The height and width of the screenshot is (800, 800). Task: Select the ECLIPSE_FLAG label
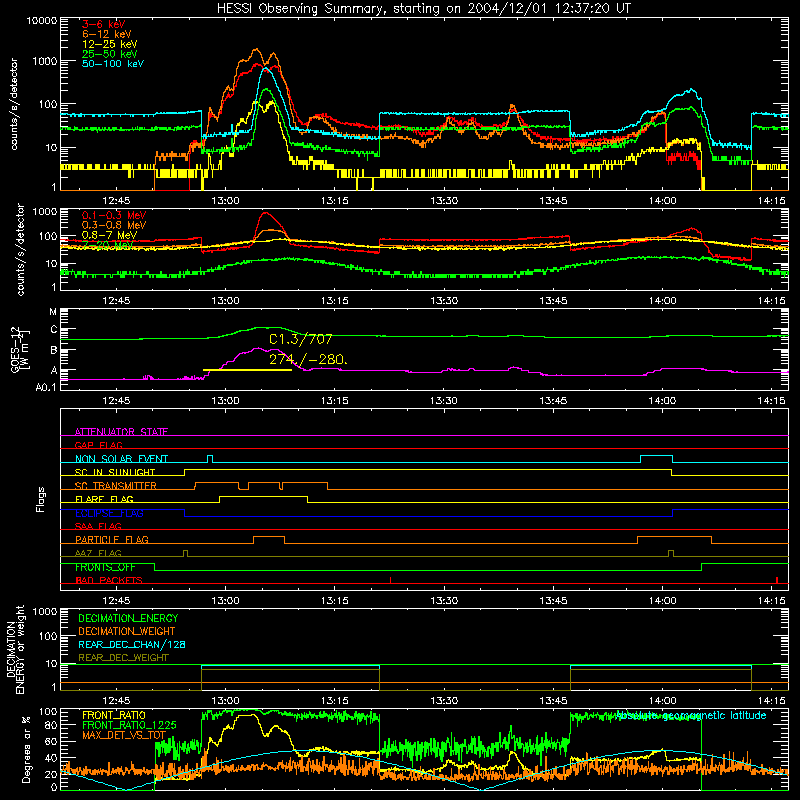(x=109, y=513)
